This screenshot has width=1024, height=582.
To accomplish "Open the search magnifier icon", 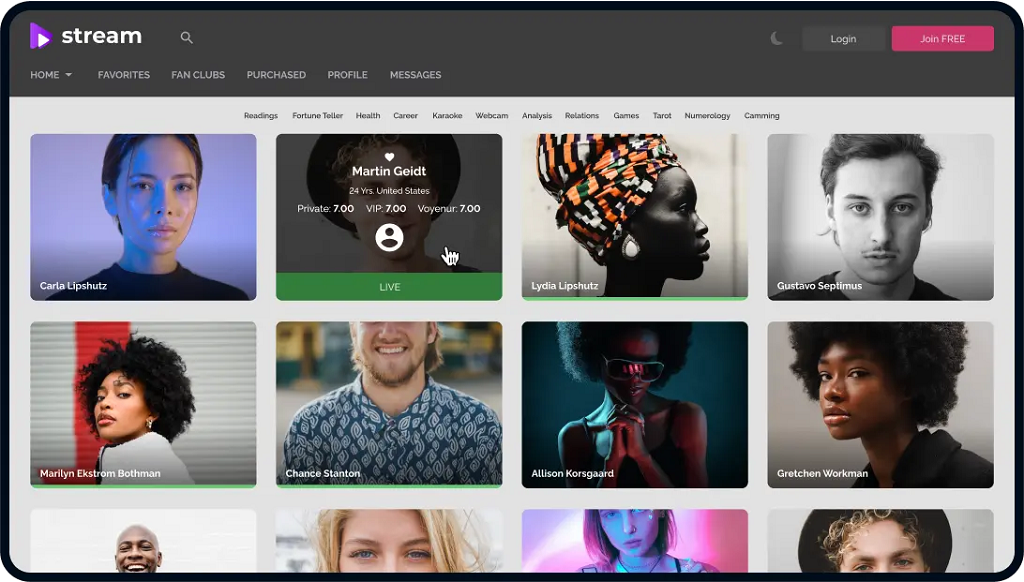I will (x=187, y=38).
